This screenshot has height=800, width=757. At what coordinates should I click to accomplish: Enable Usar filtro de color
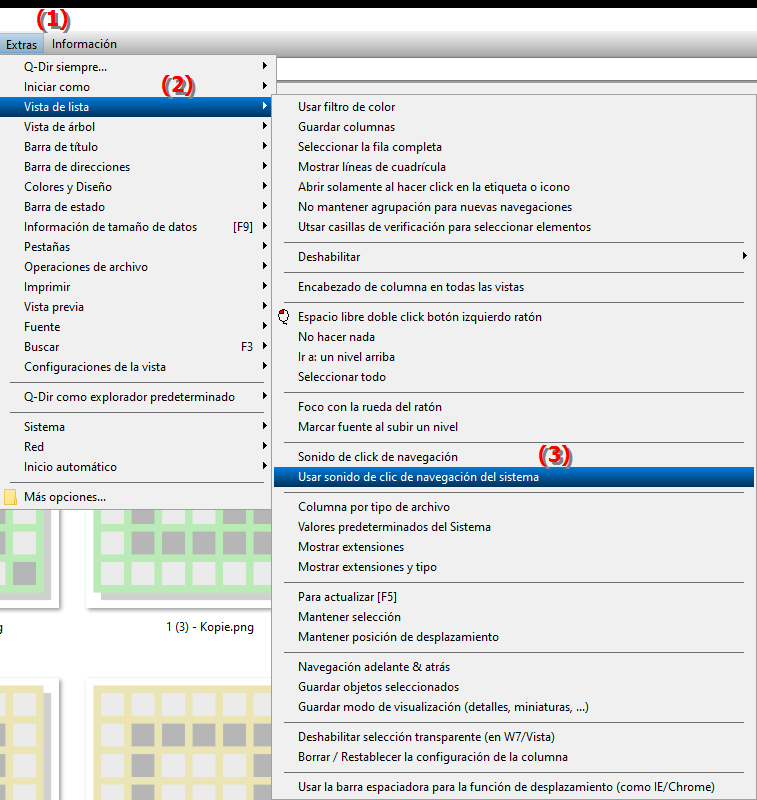(346, 107)
